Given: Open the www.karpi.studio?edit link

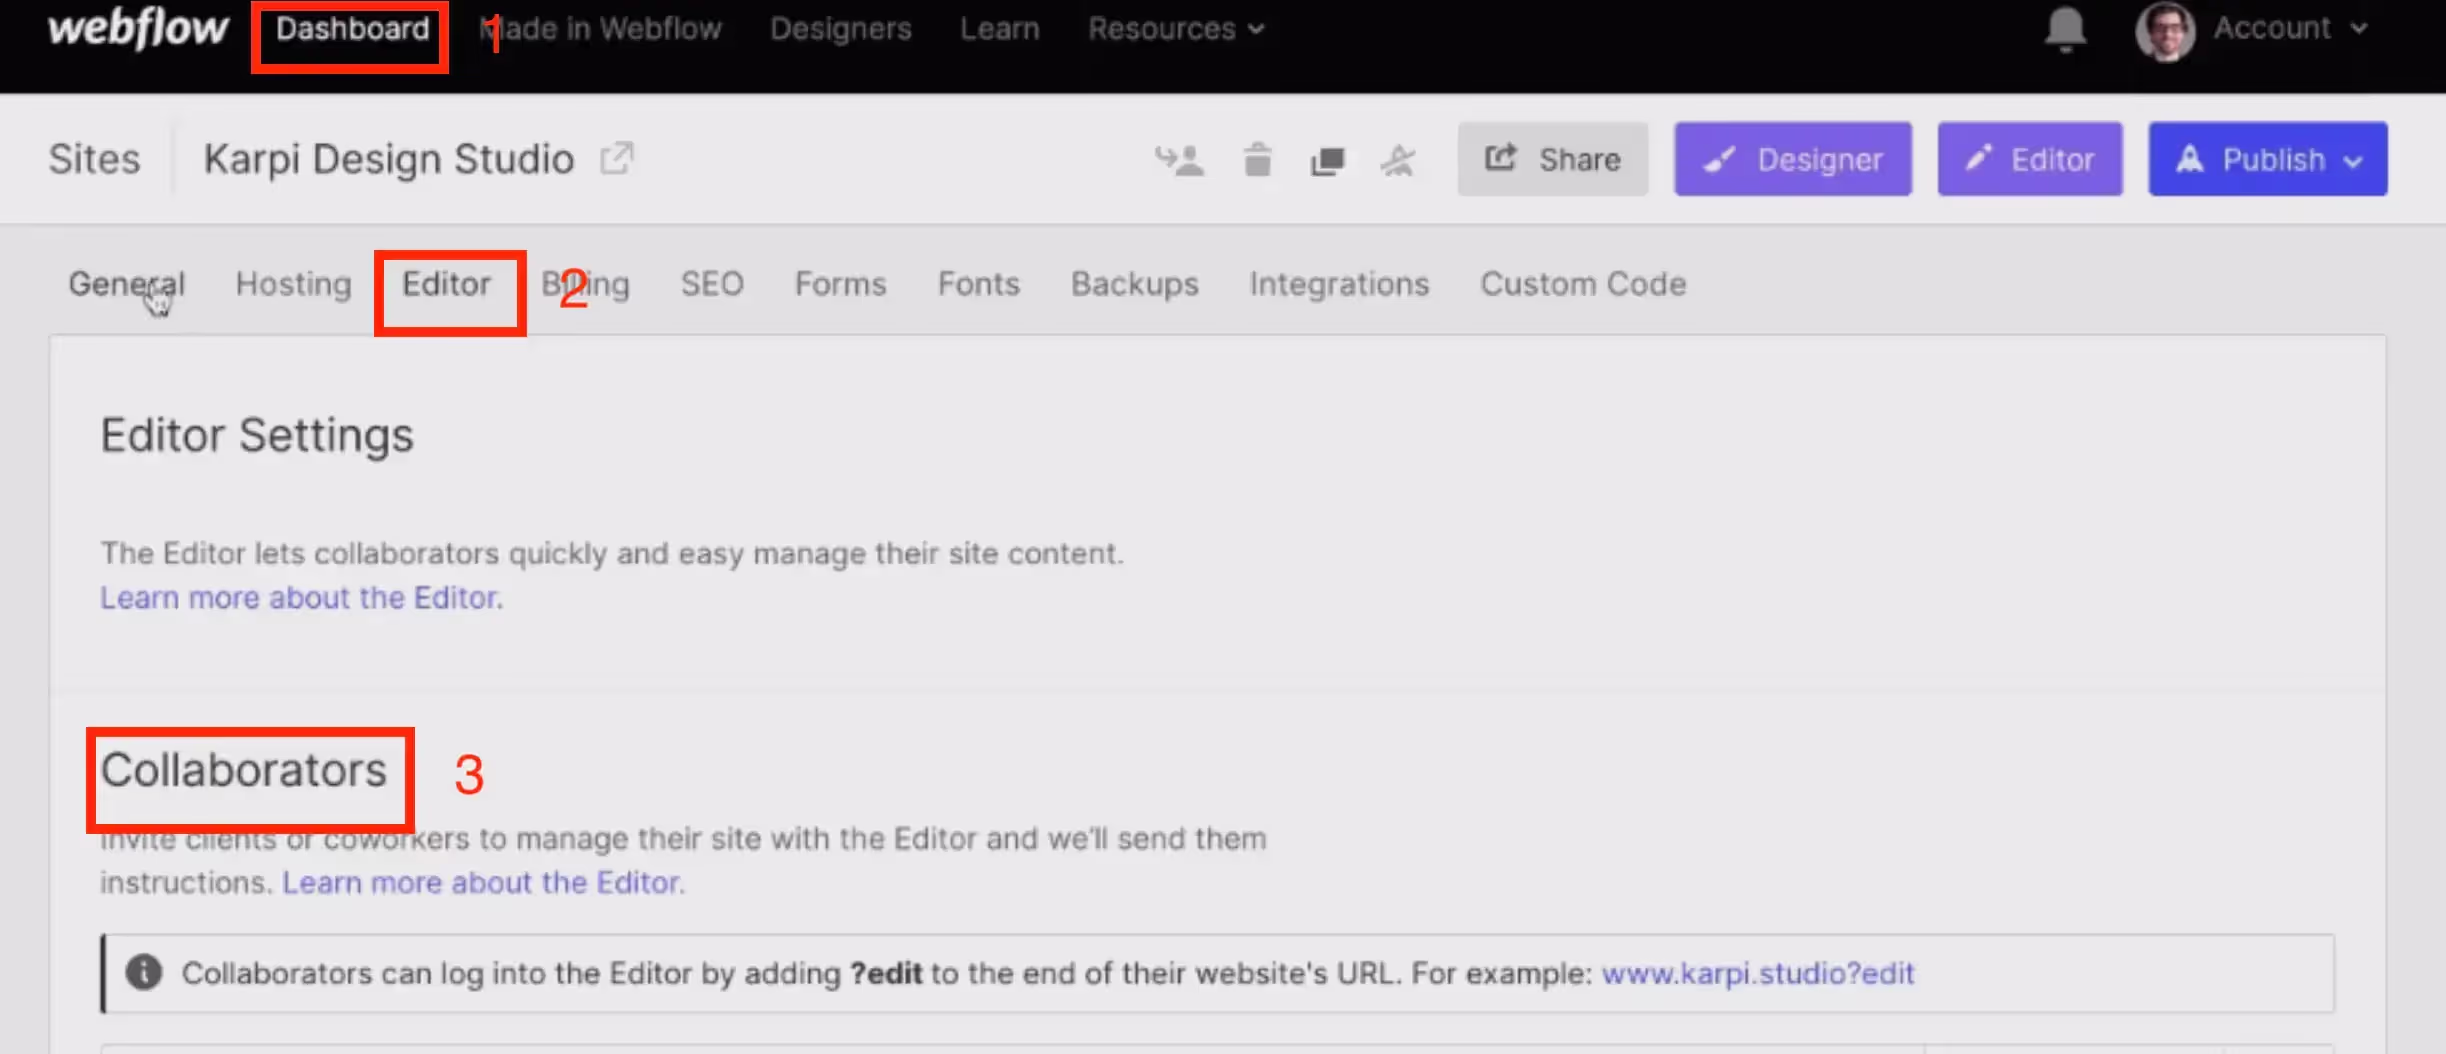Looking at the screenshot, I should pos(1758,973).
